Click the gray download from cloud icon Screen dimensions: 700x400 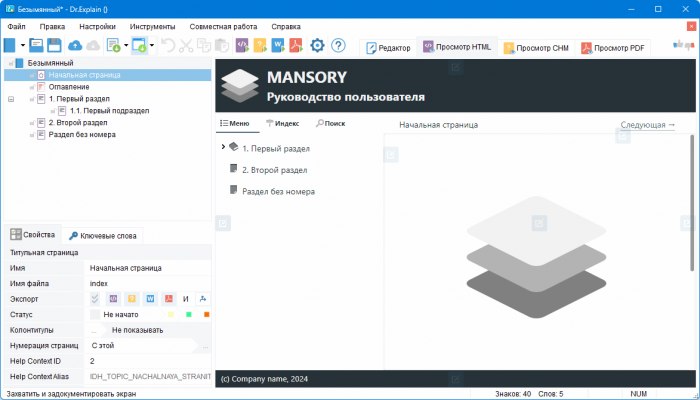pos(93,45)
